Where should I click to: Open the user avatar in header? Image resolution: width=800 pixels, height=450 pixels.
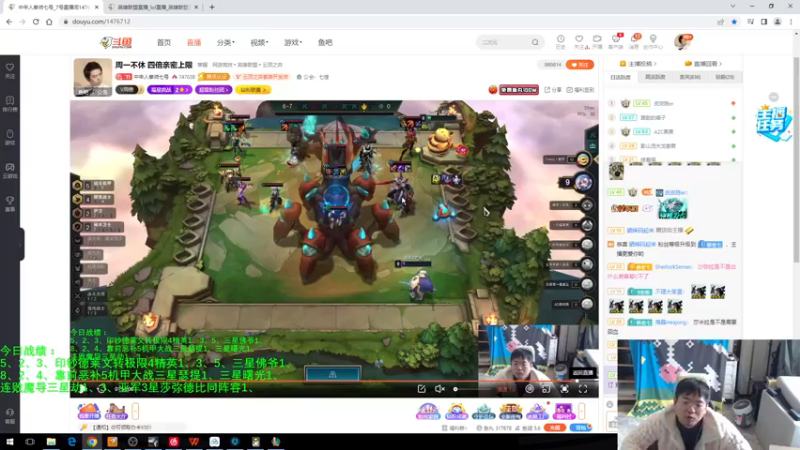682,42
